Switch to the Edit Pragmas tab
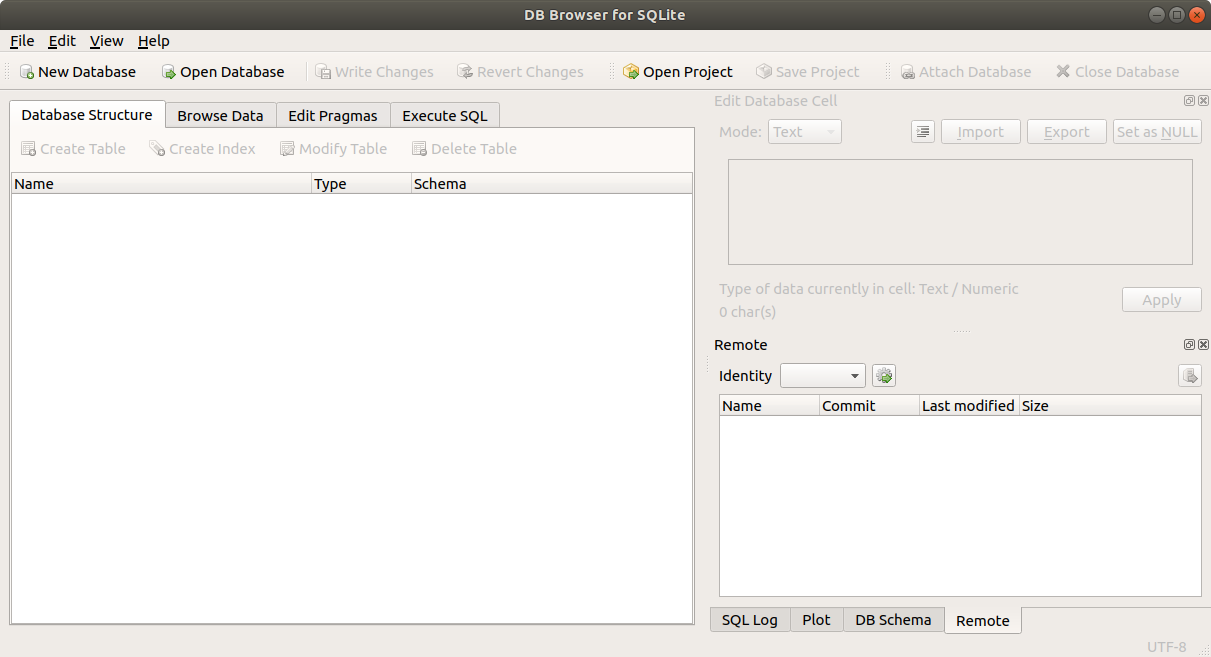Screen dimensions: 1211x657 333,115
